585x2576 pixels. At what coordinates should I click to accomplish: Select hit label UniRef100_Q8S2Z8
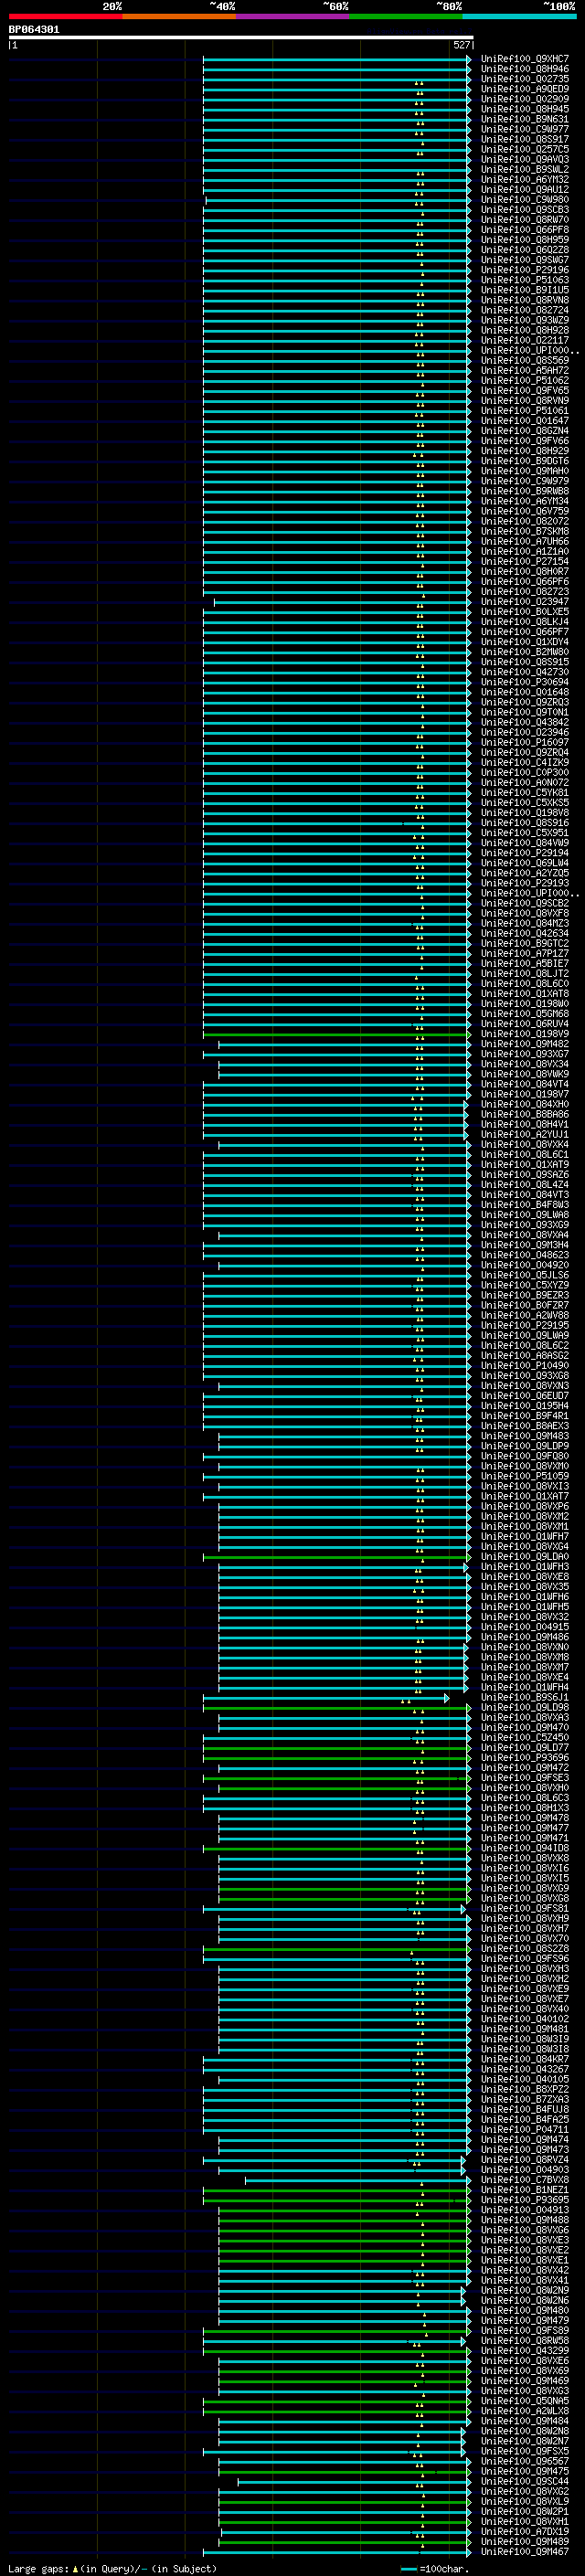coord(525,1948)
